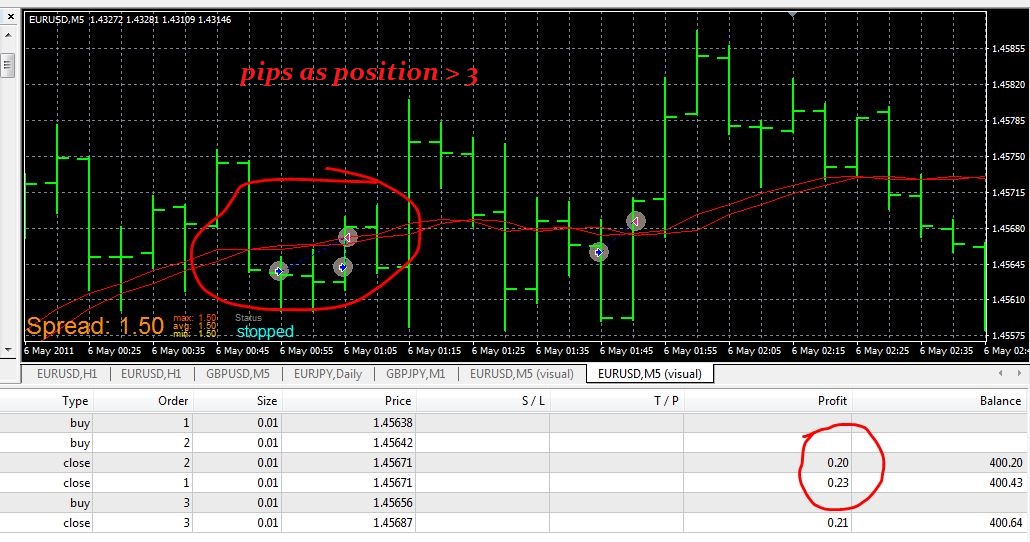Select the price cell 1.45642
This screenshot has height=542, width=1030.
(x=393, y=443)
